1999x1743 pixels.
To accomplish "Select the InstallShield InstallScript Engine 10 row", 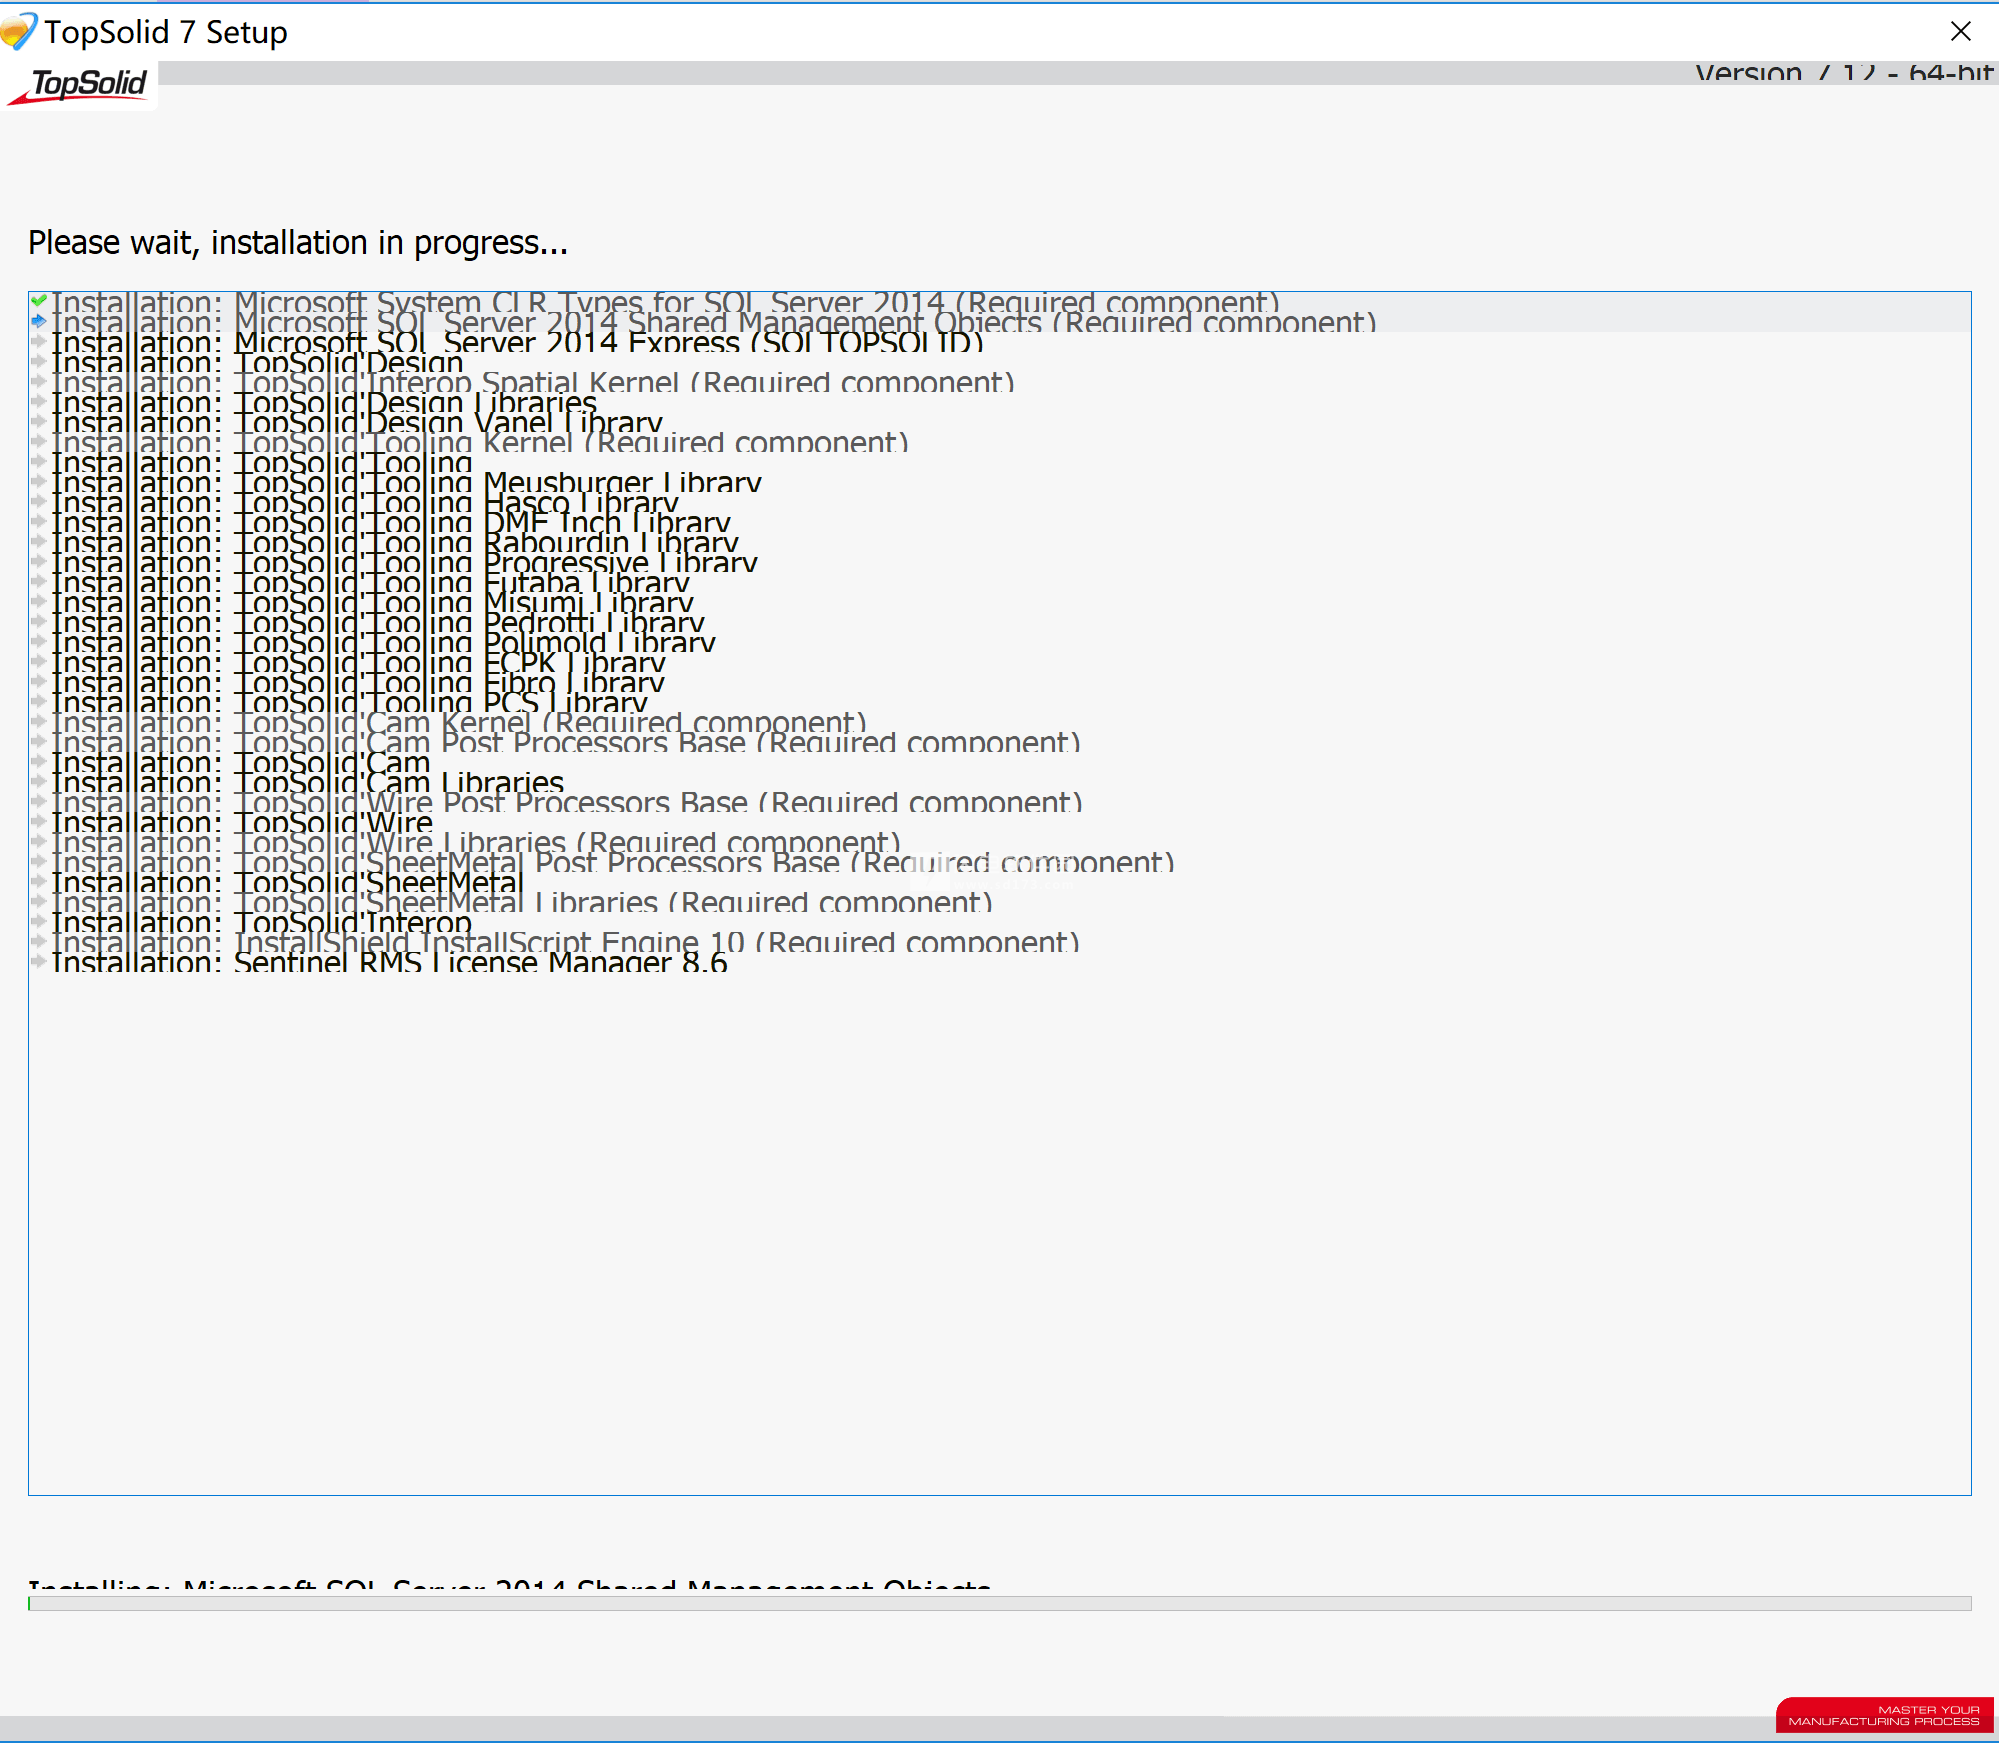I will click(x=1000, y=942).
